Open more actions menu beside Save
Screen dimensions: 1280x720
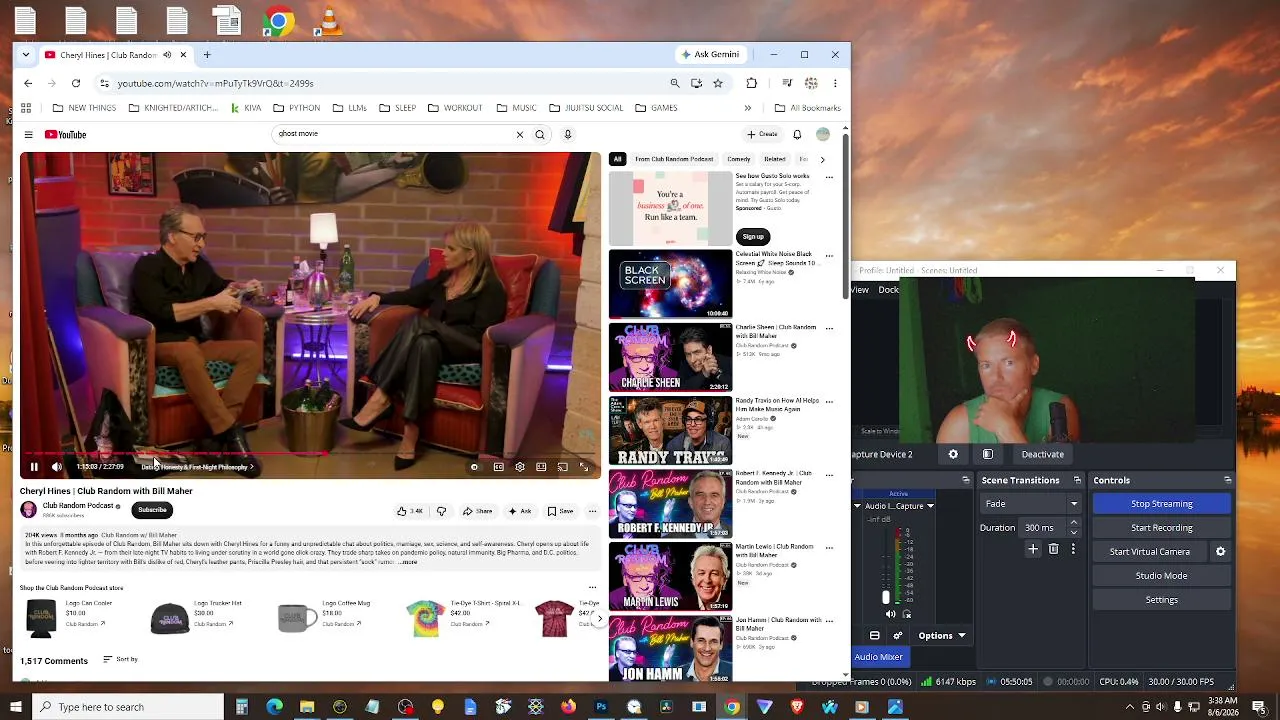592,511
